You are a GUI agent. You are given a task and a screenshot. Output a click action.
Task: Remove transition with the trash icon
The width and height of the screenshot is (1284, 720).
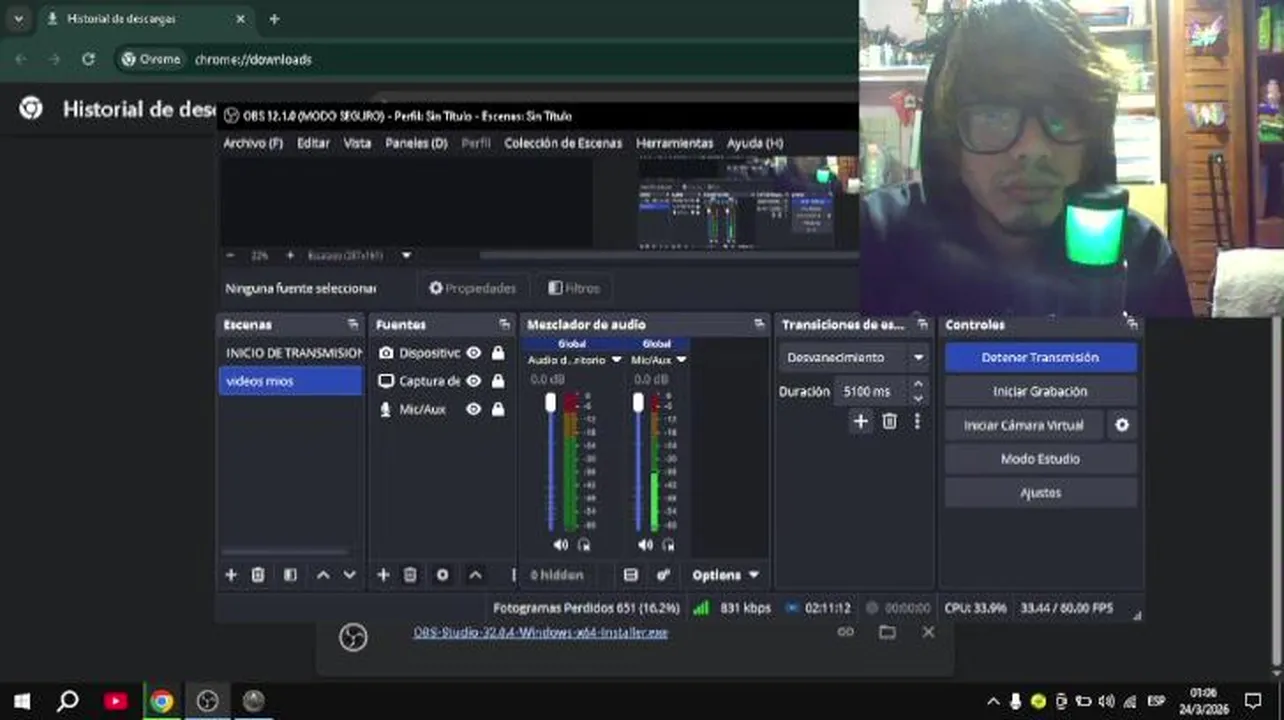[x=889, y=422]
